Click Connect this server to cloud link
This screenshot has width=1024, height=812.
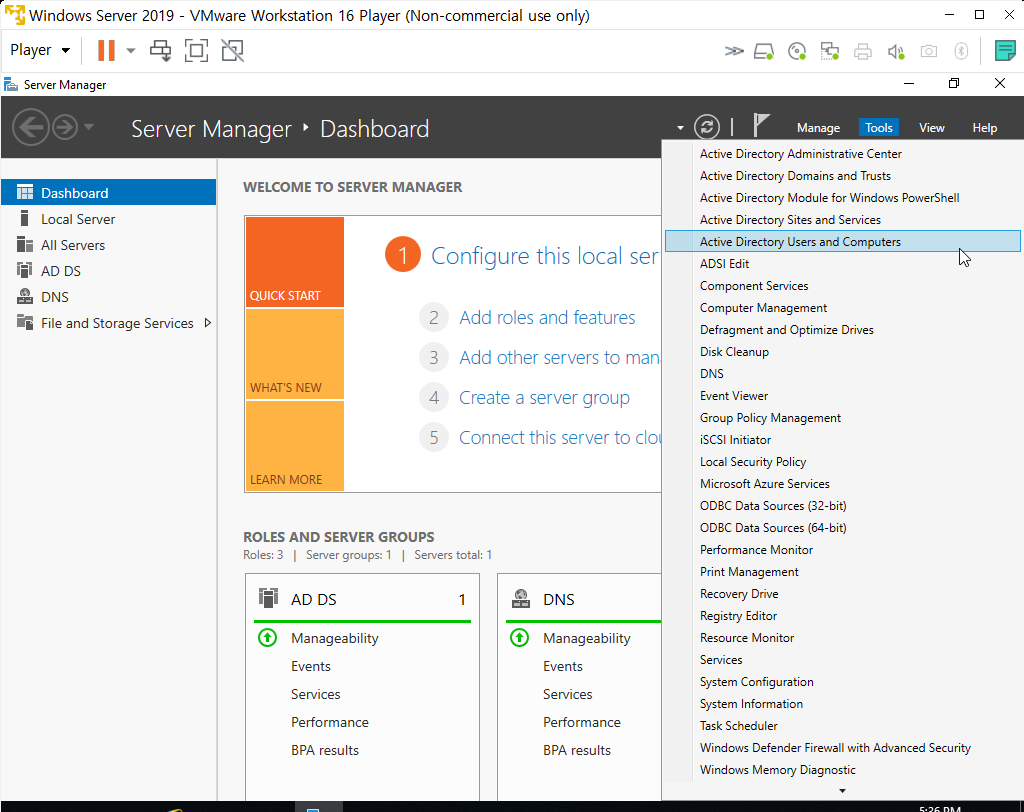pyautogui.click(x=560, y=438)
